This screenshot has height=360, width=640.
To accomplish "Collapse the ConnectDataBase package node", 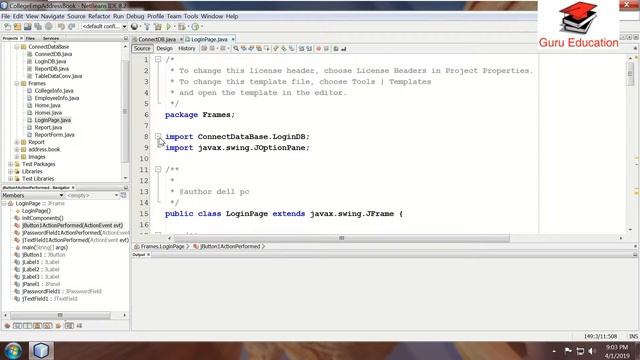I will (x=17, y=47).
